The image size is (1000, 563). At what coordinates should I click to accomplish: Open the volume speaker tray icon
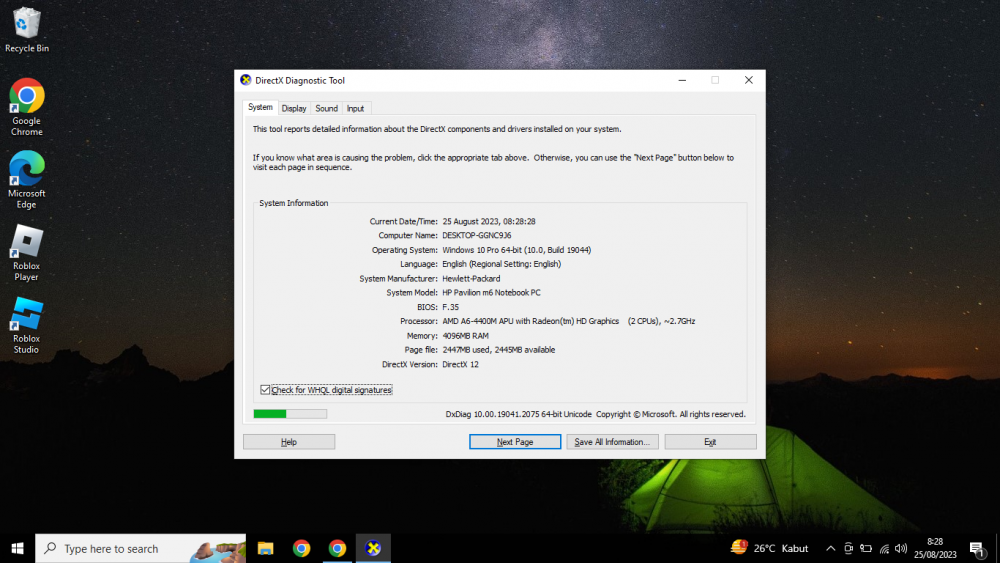pyautogui.click(x=901, y=548)
